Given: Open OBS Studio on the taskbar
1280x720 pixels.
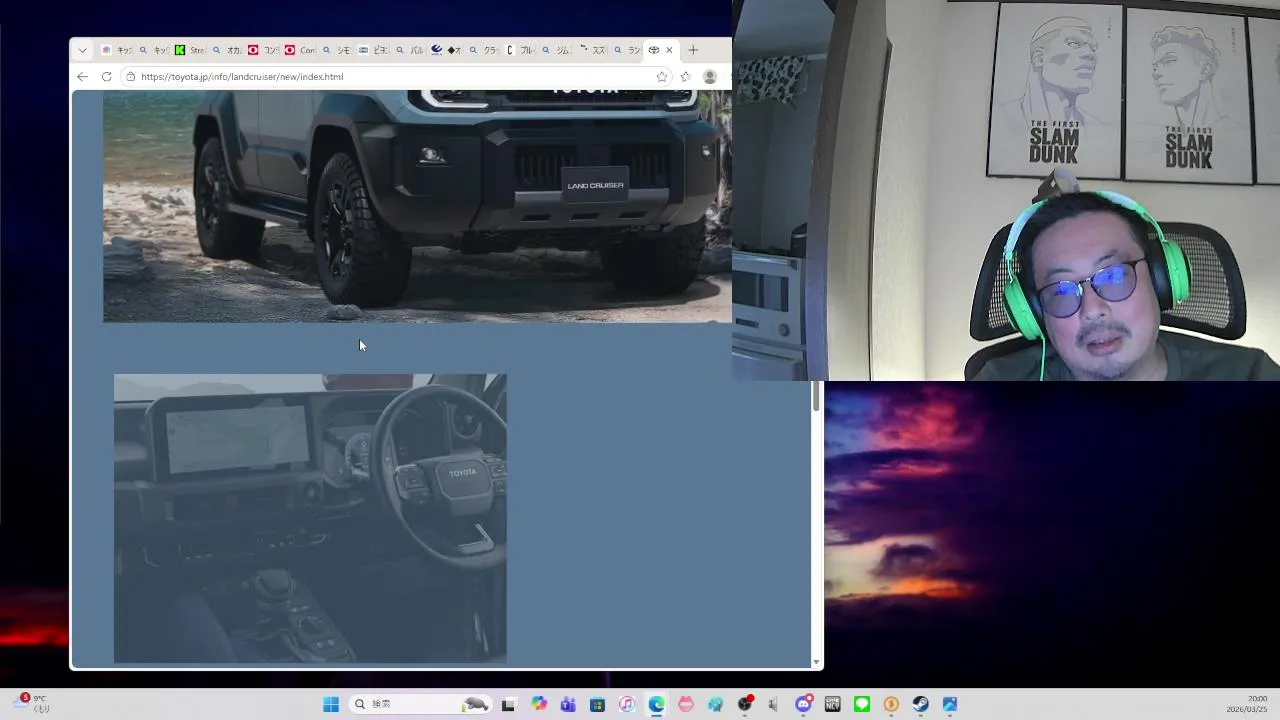Looking at the screenshot, I should point(745,704).
